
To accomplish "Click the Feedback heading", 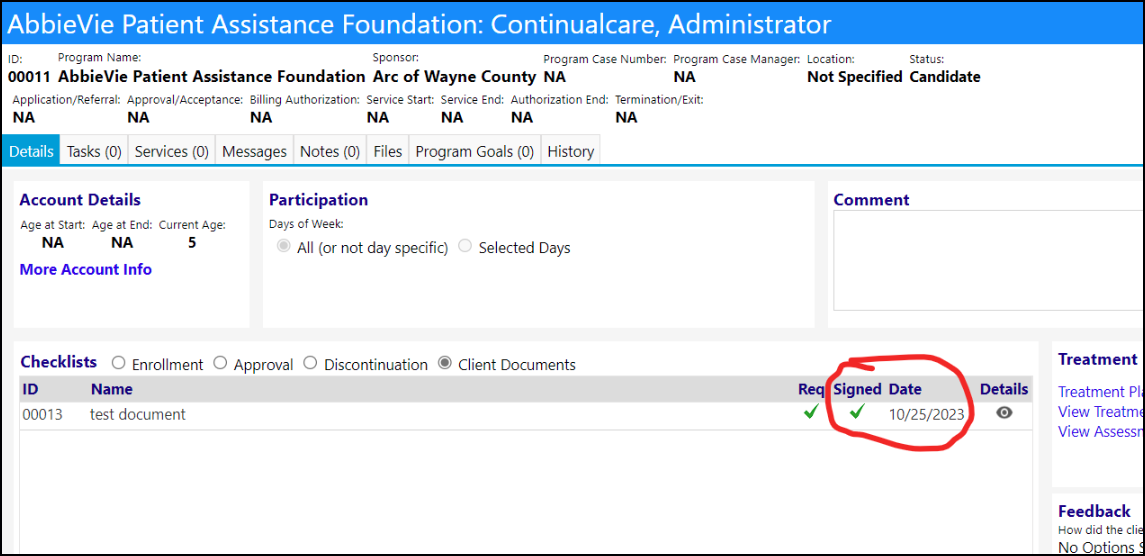I will 1094,511.
